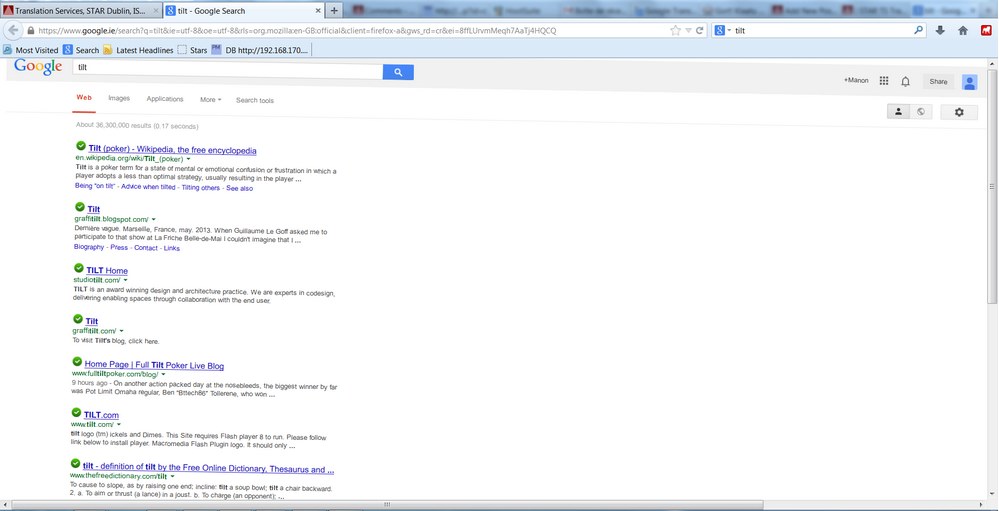Open search settings gear icon

tap(959, 112)
